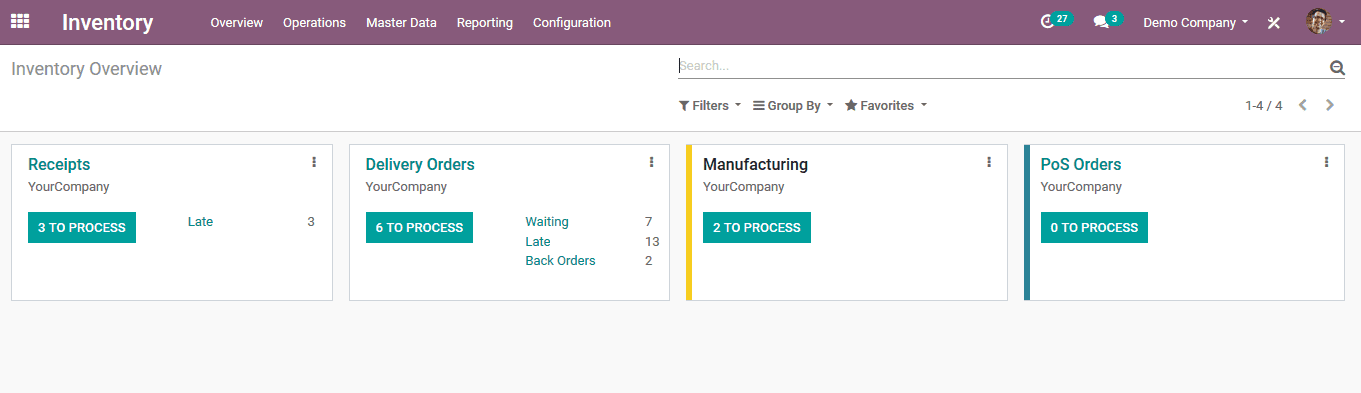1361x393 pixels.
Task: Open the PoS Orders card title
Action: (x=1081, y=164)
